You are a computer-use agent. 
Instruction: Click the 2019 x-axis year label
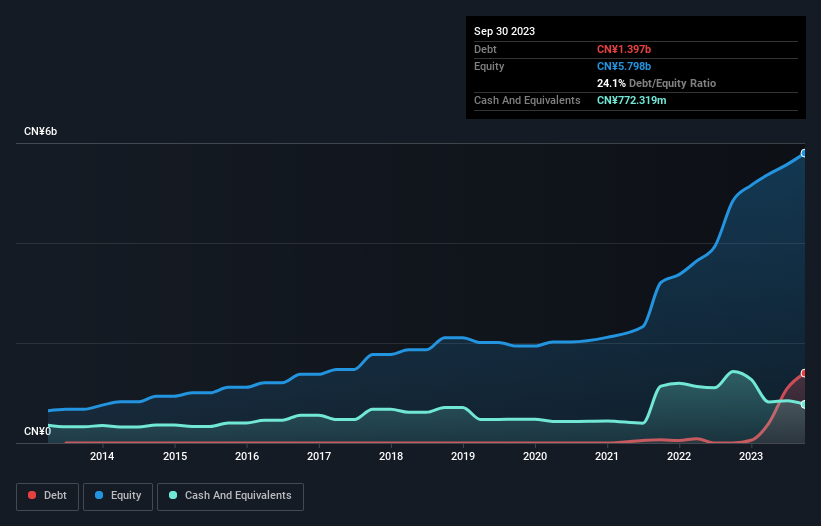463,456
